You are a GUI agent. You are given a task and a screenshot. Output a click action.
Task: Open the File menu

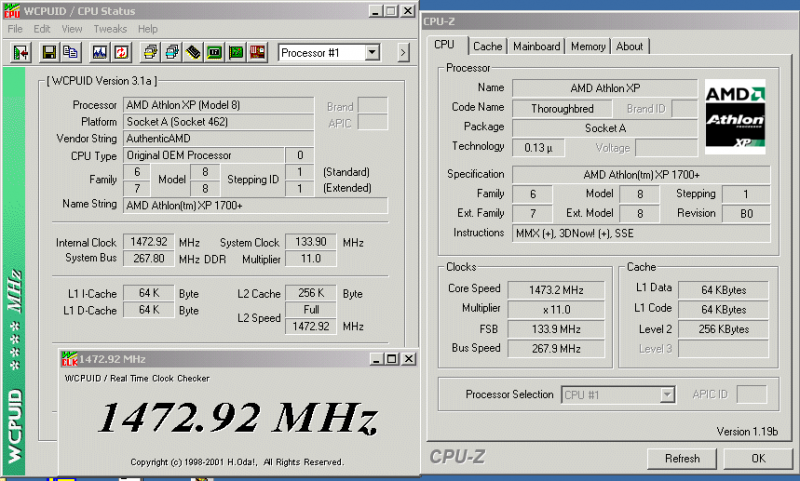[x=15, y=29]
